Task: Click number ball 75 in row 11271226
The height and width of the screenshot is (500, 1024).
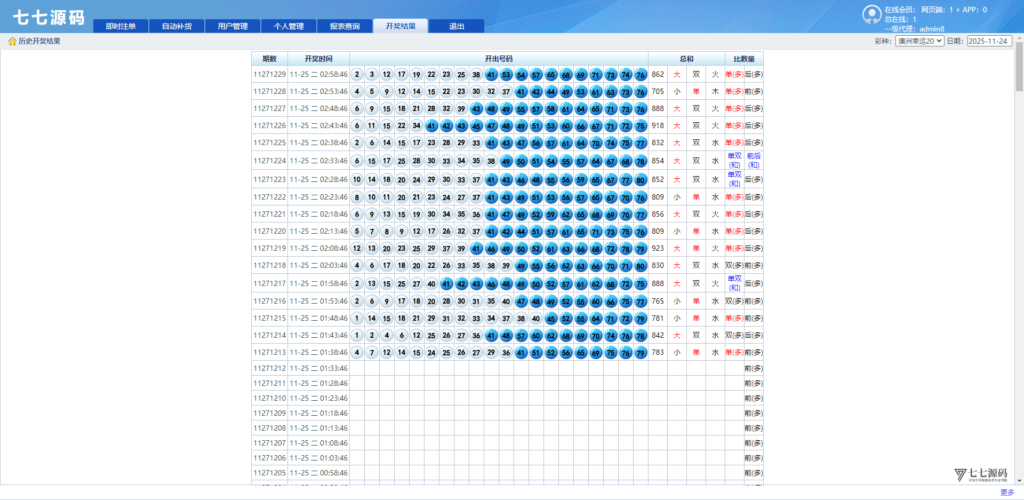Action: point(641,125)
